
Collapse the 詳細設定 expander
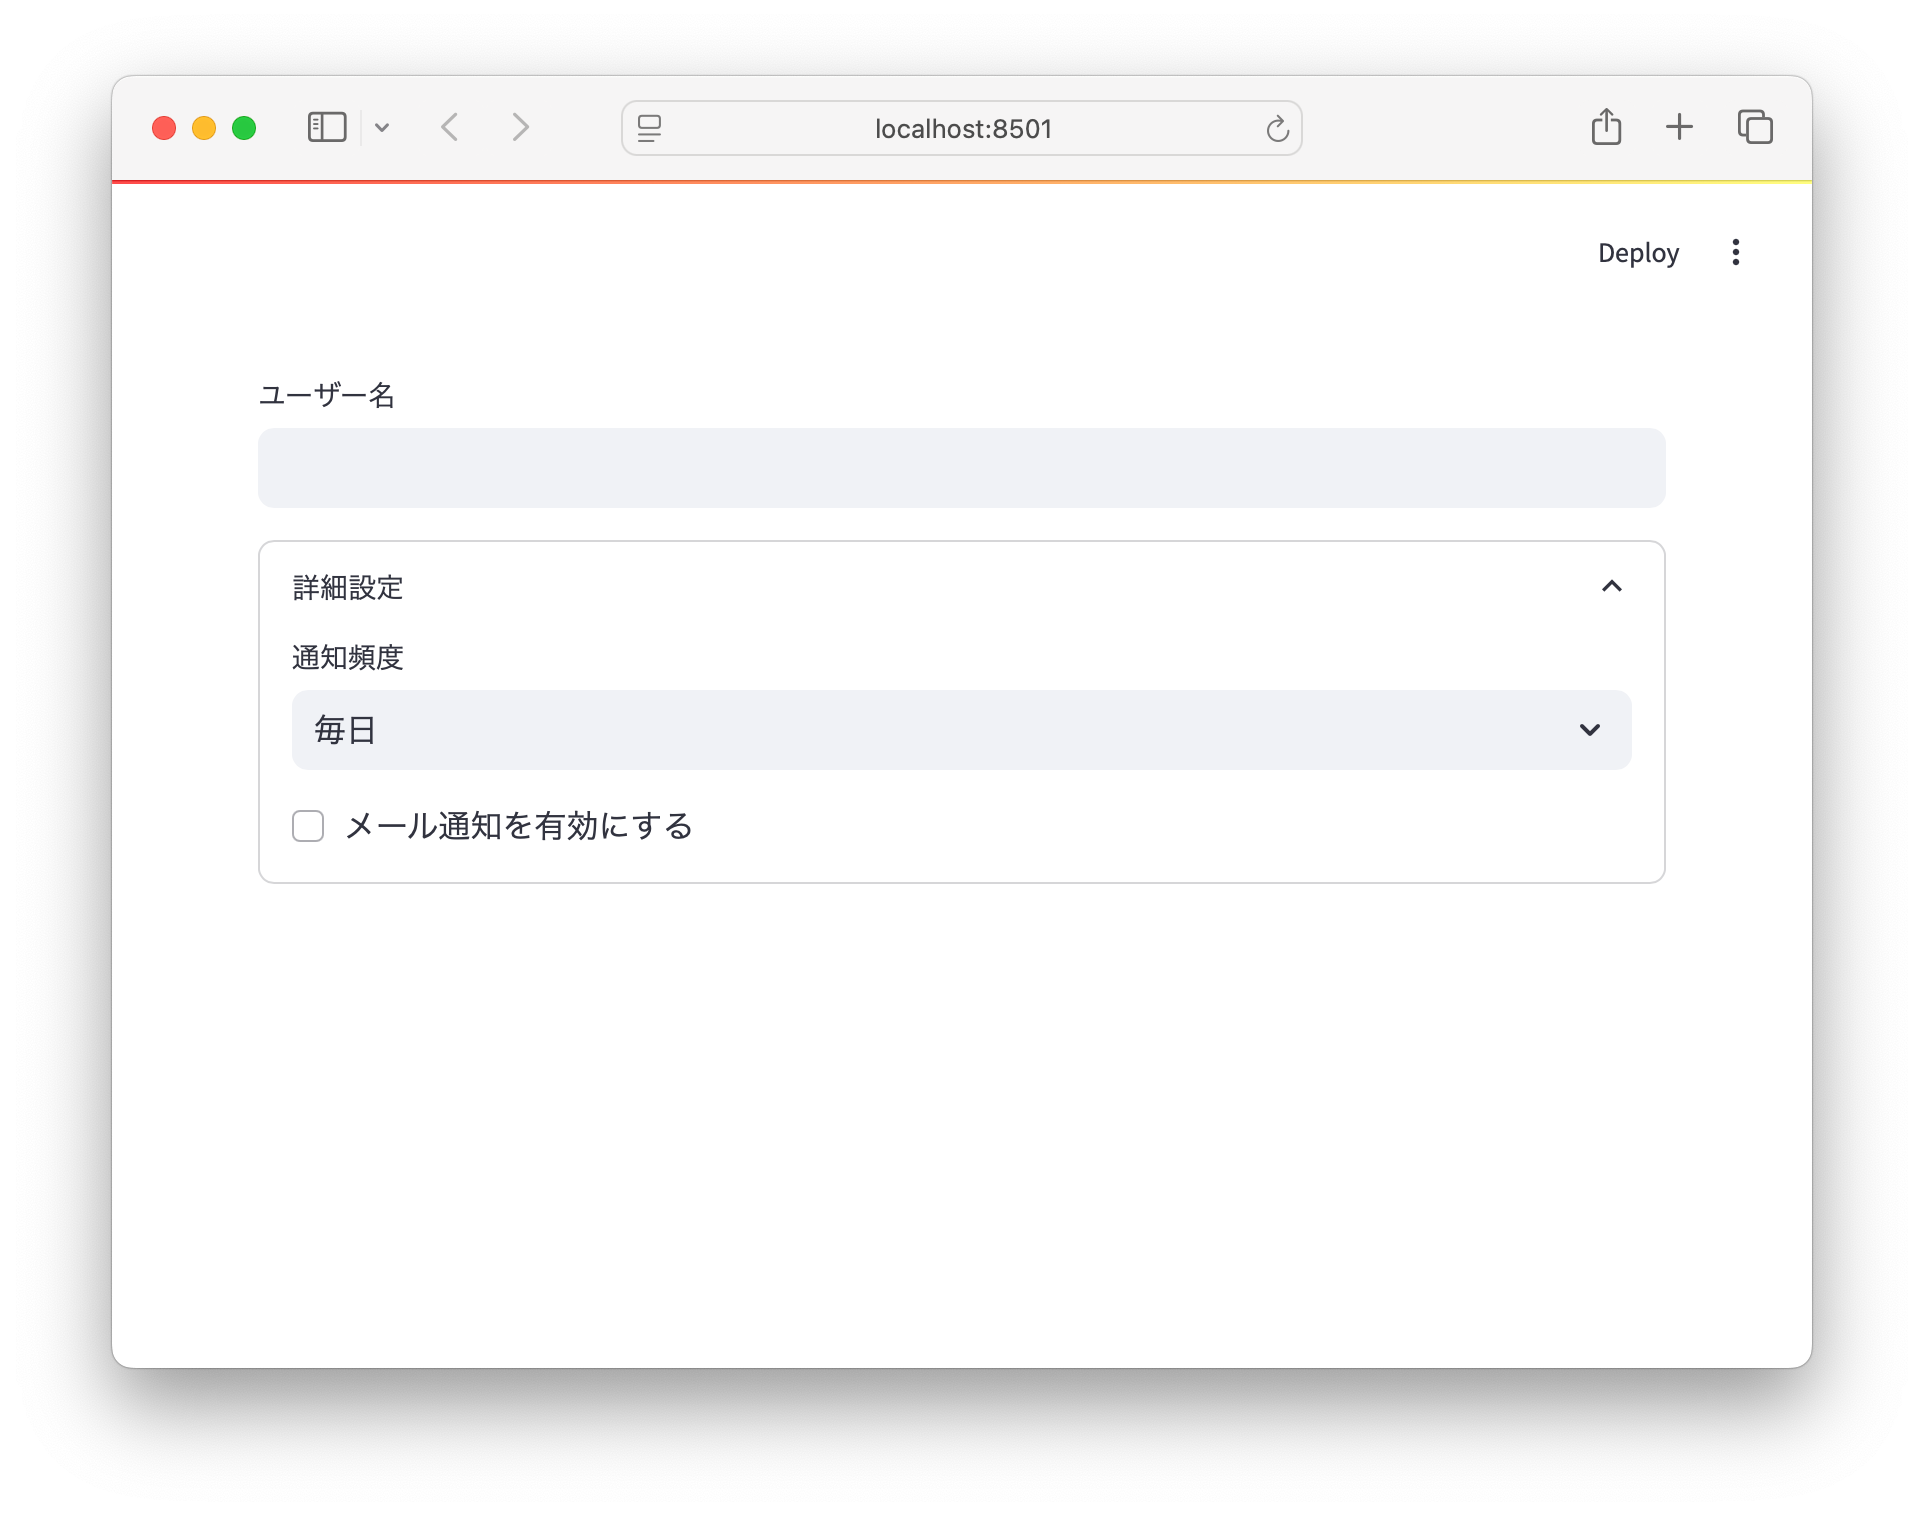point(1612,586)
